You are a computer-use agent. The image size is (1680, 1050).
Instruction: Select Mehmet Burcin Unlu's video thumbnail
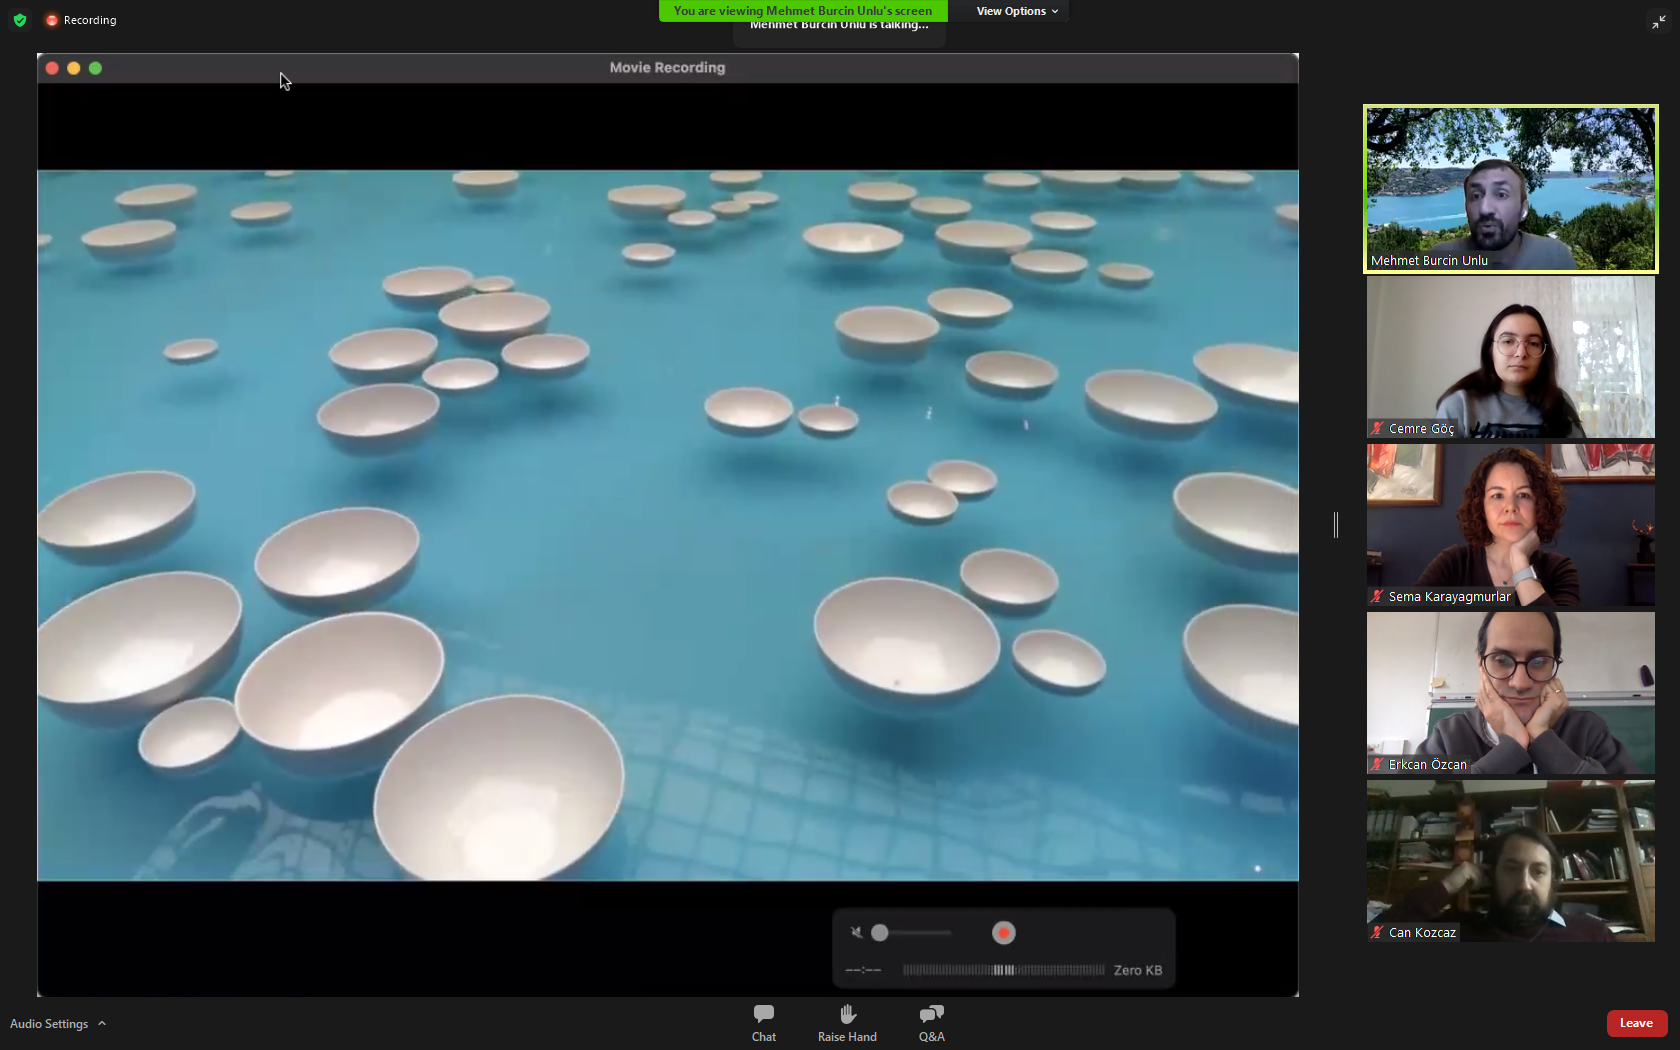coord(1510,189)
